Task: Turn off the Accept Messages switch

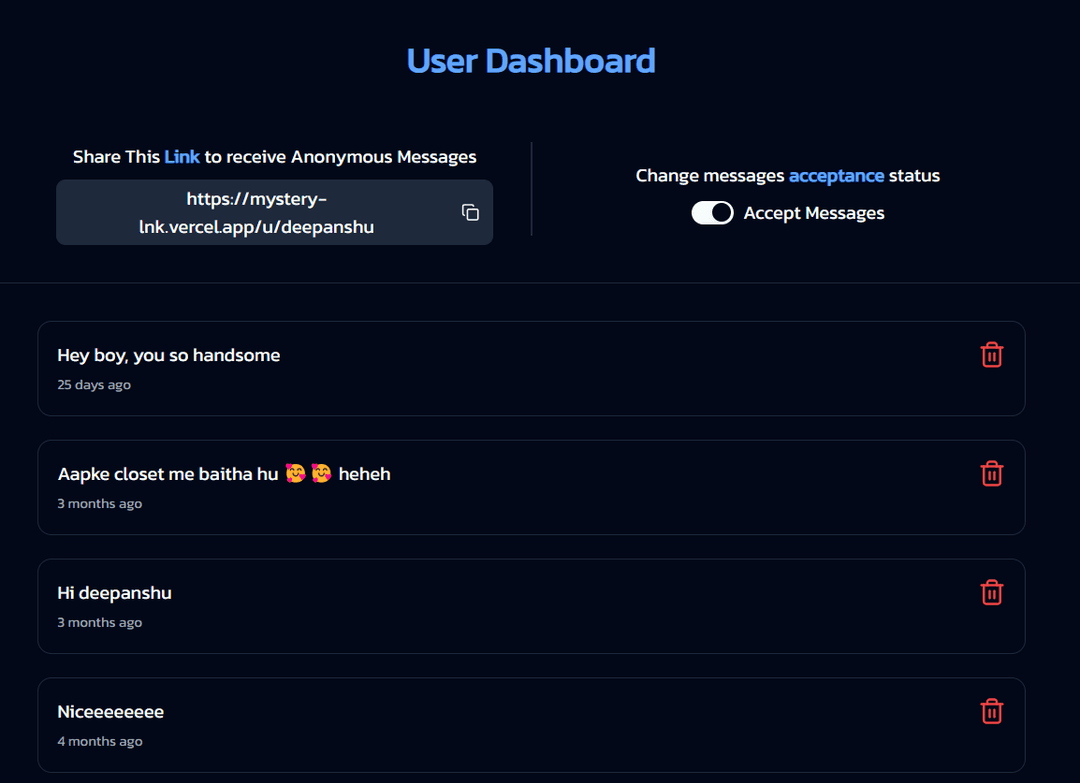Action: coord(712,213)
